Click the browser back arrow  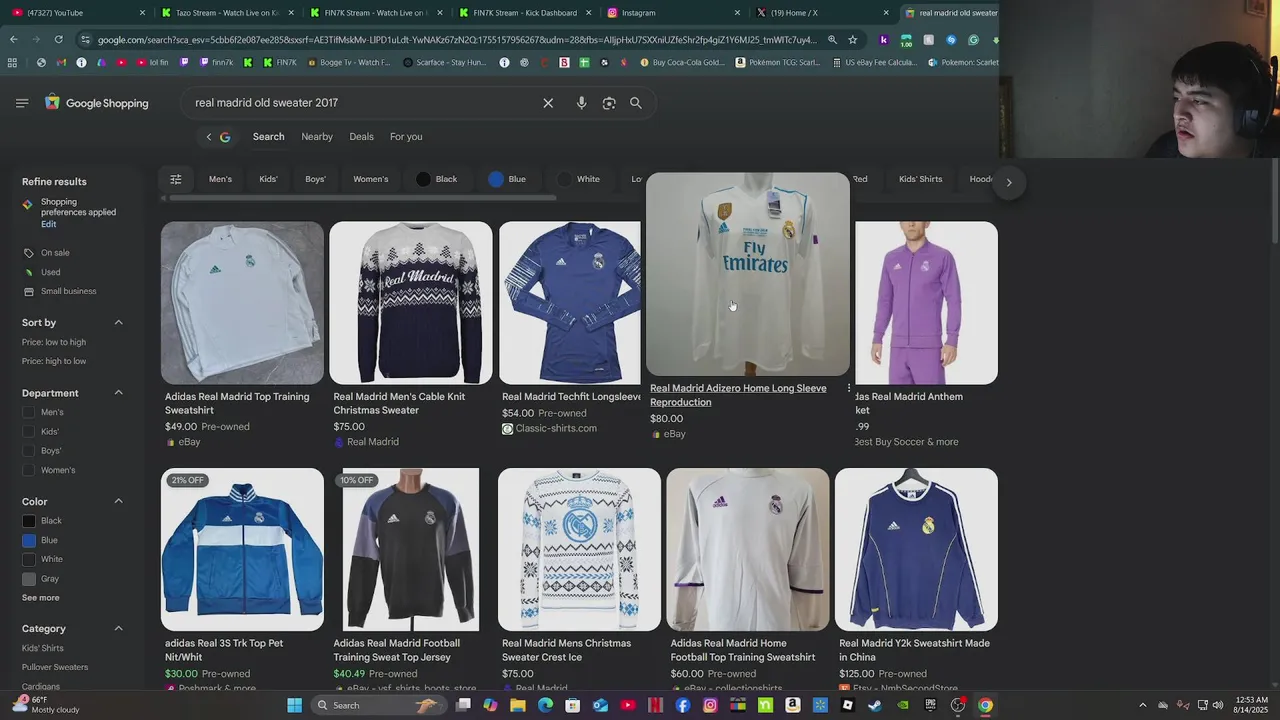coord(13,39)
